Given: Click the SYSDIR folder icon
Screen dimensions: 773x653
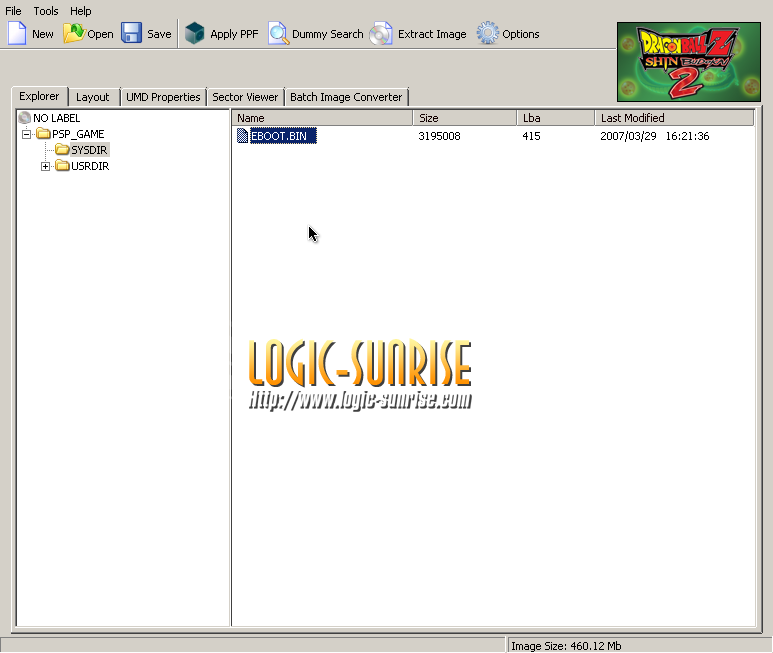Looking at the screenshot, I should coord(62,149).
